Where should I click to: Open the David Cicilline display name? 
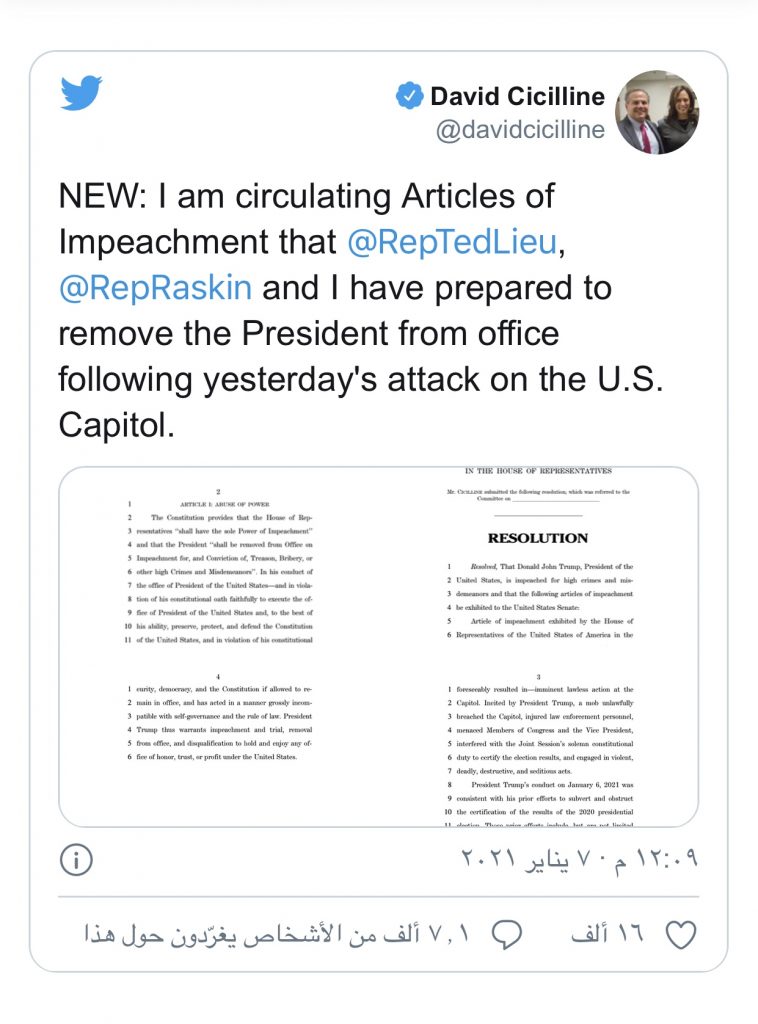[x=517, y=97]
